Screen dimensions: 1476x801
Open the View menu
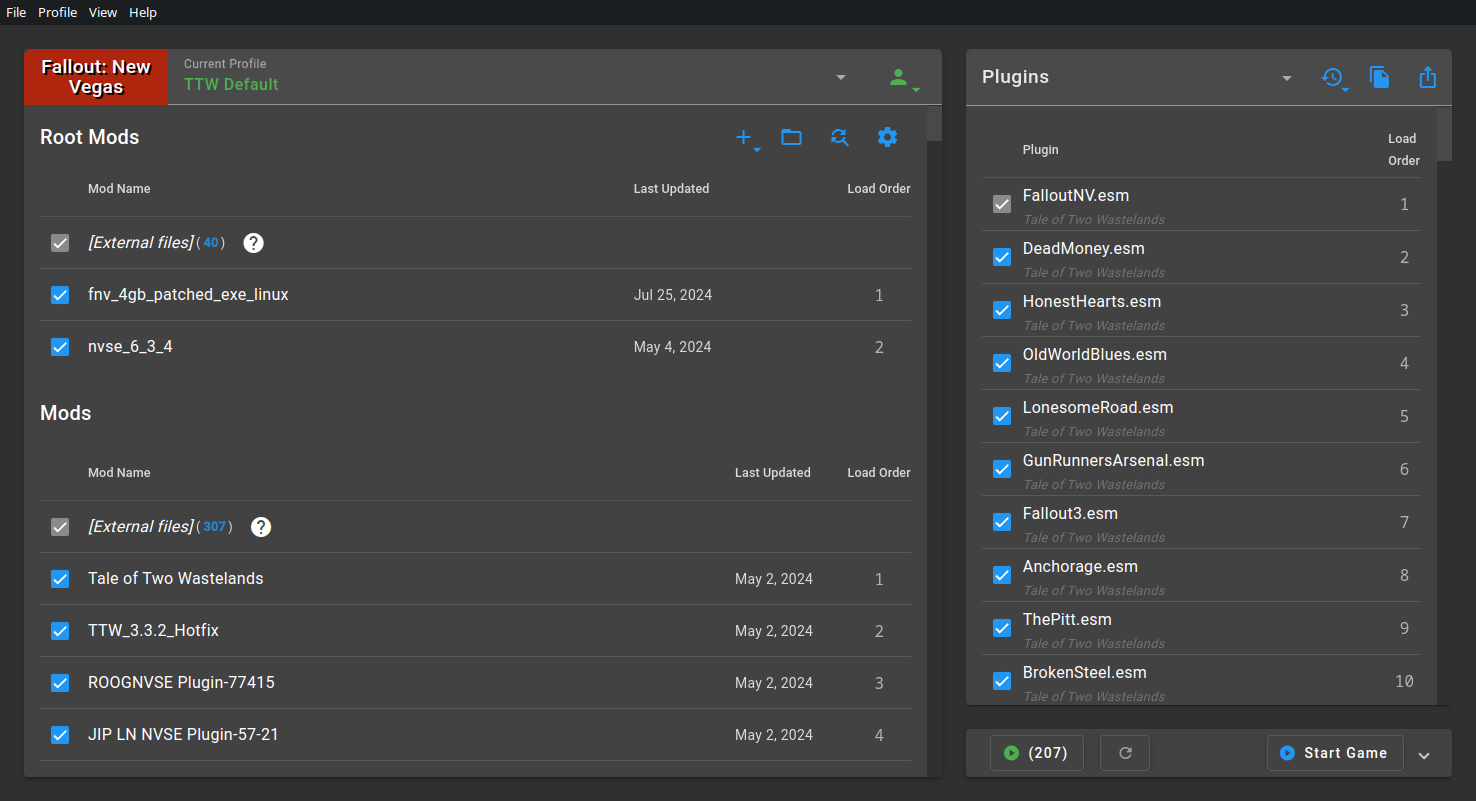point(103,12)
